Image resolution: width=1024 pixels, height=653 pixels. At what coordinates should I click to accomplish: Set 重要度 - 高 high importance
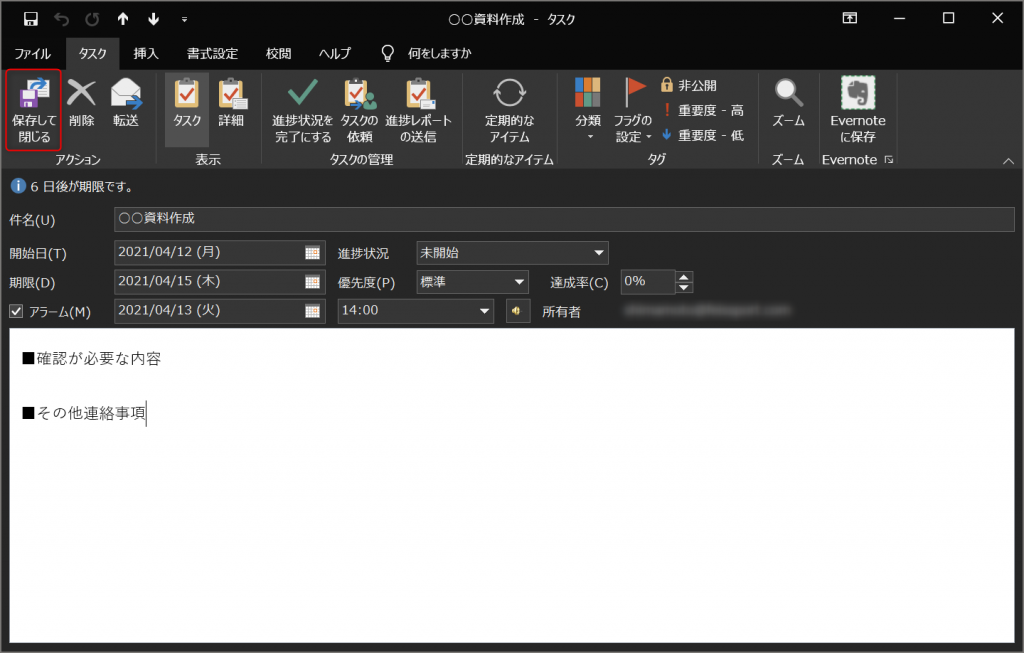703,110
